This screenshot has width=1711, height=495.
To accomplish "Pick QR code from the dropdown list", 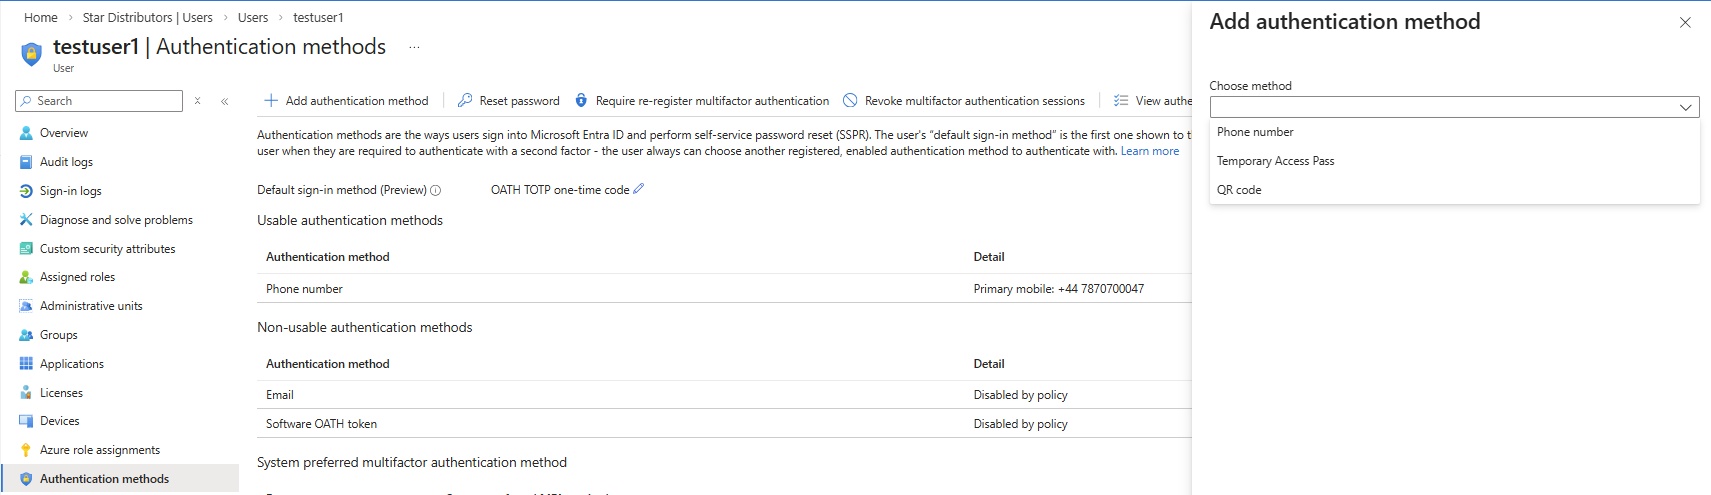I will click(1239, 190).
